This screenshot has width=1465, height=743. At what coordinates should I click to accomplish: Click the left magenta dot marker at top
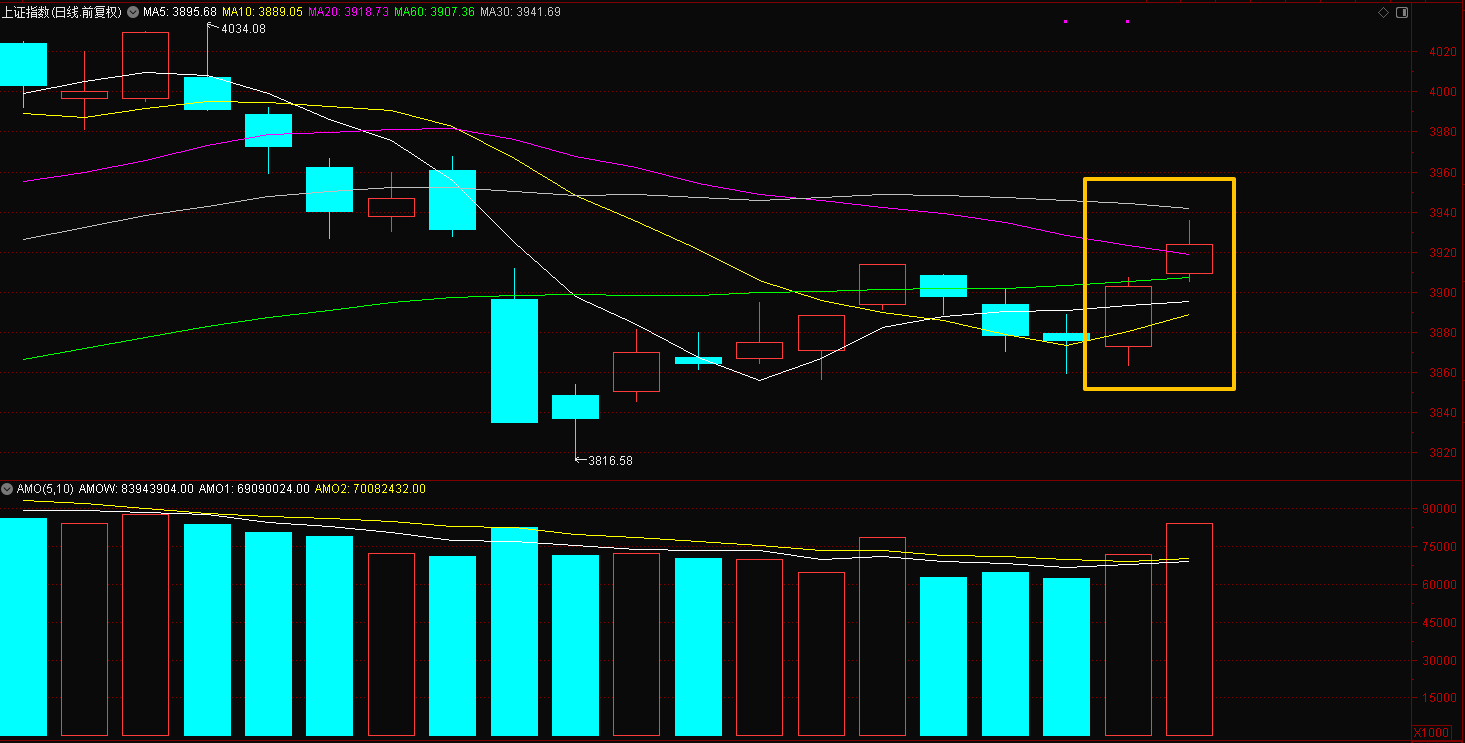point(1065,21)
